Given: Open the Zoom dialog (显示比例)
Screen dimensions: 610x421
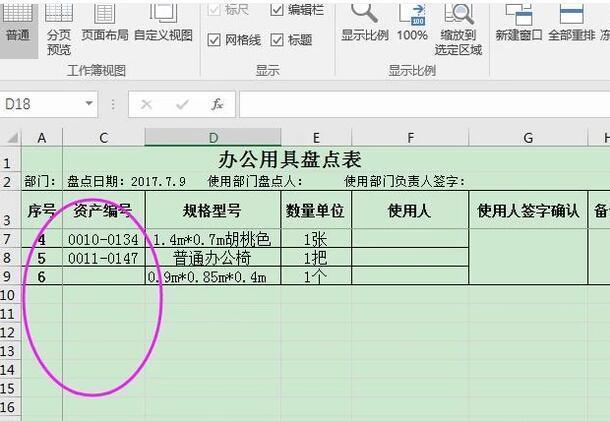Looking at the screenshot, I should [x=364, y=24].
